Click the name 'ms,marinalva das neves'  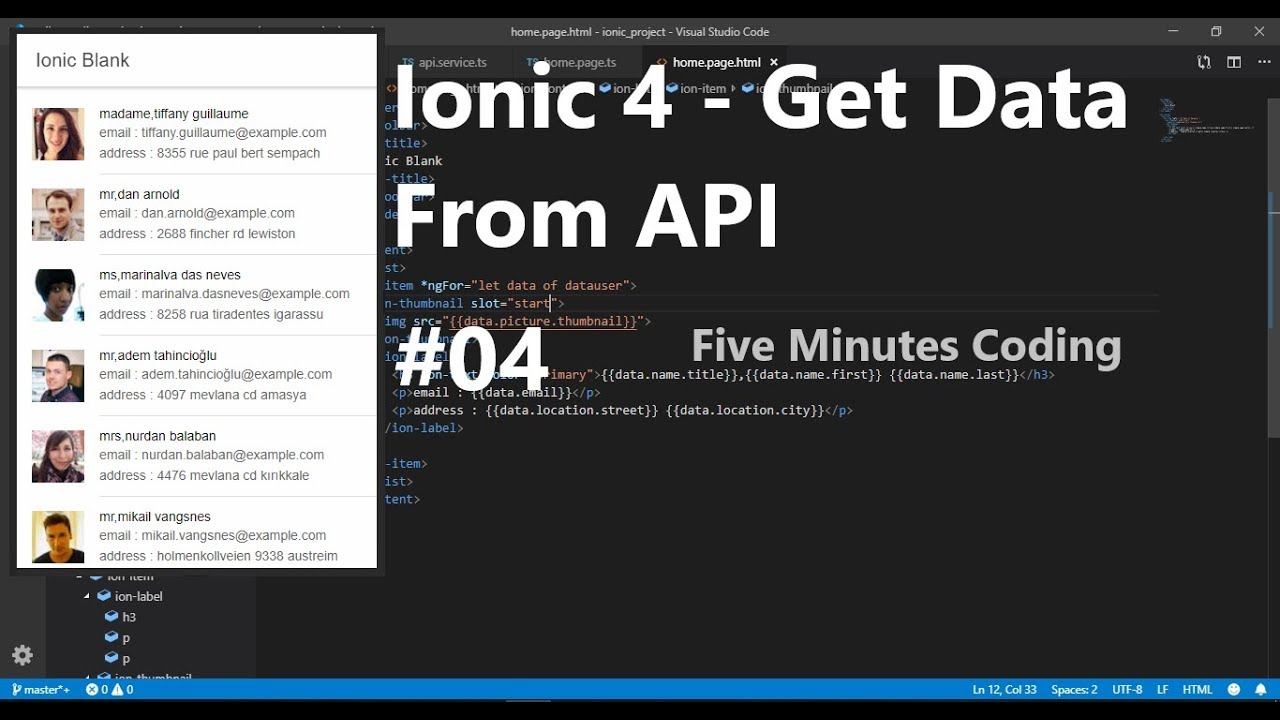click(170, 275)
